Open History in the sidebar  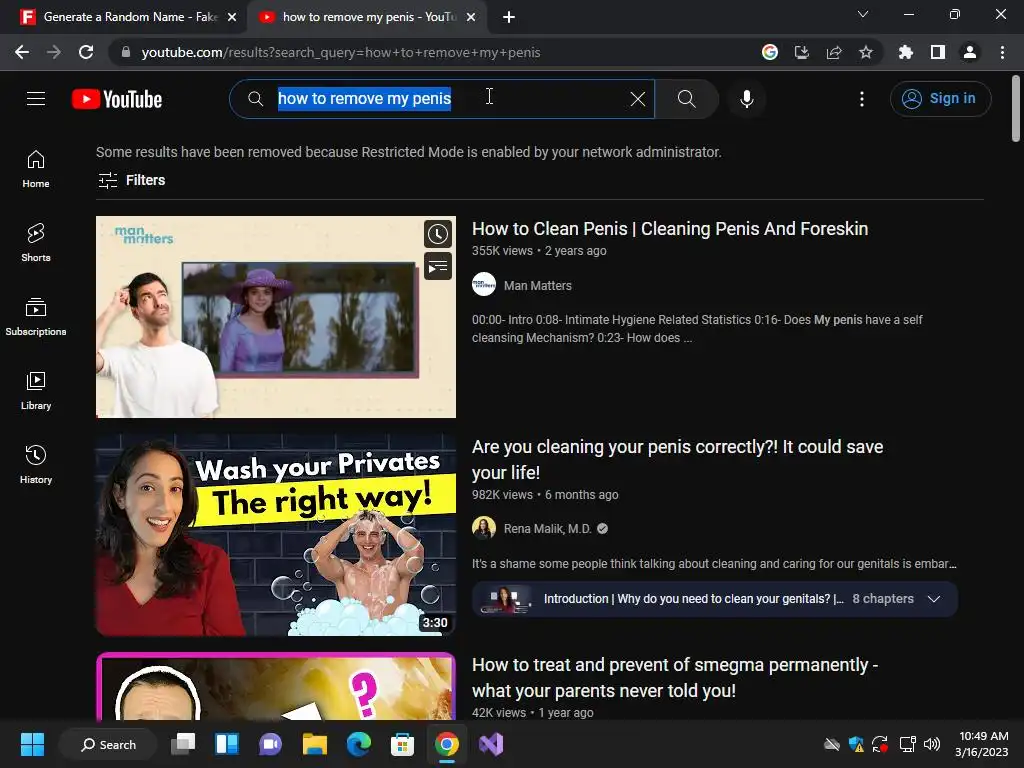36,464
